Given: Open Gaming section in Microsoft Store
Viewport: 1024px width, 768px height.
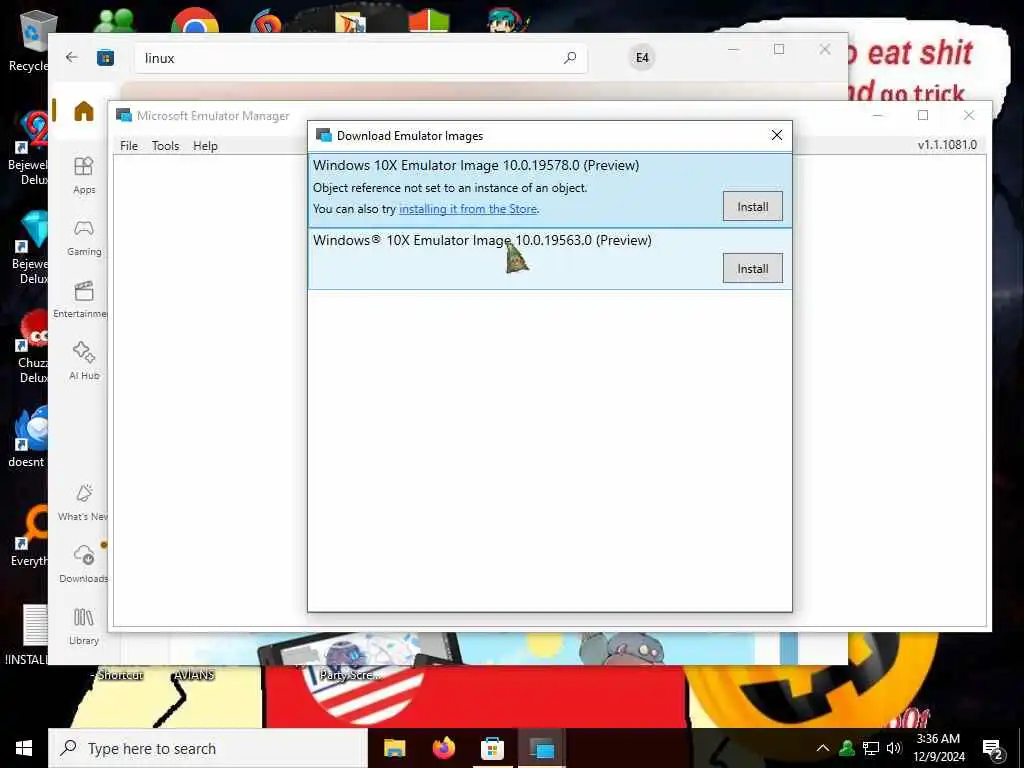Looking at the screenshot, I should (x=84, y=237).
